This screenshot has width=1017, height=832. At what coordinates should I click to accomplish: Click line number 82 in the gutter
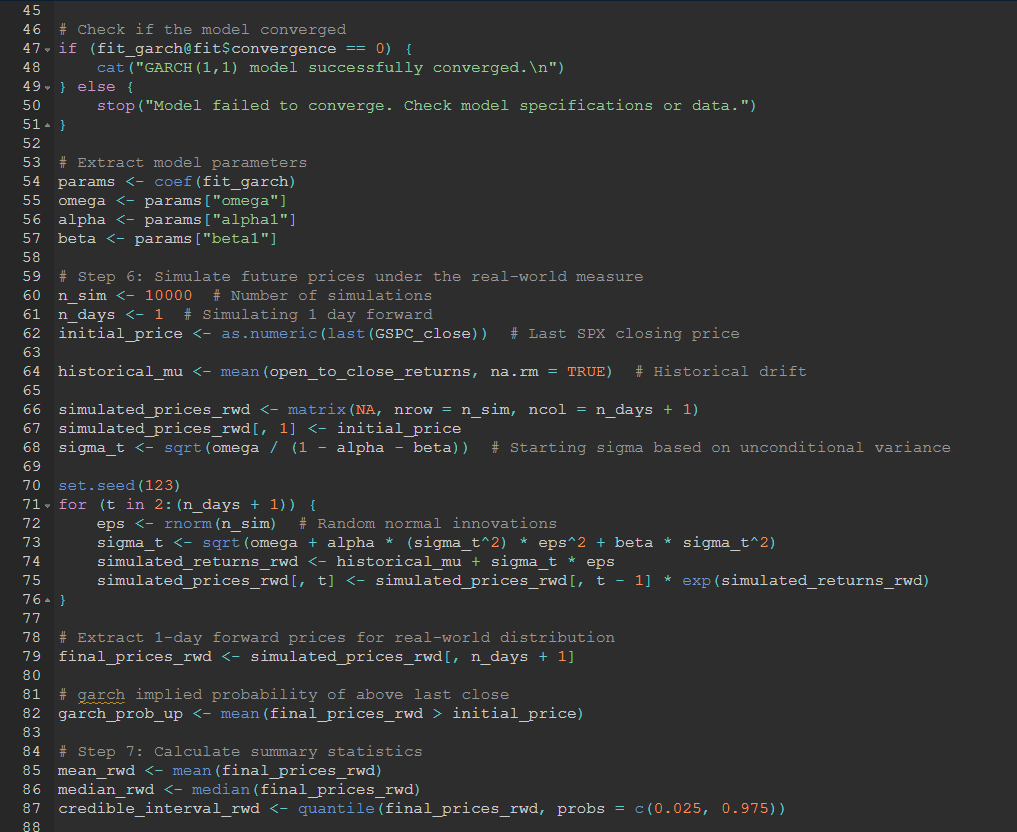click(31, 713)
